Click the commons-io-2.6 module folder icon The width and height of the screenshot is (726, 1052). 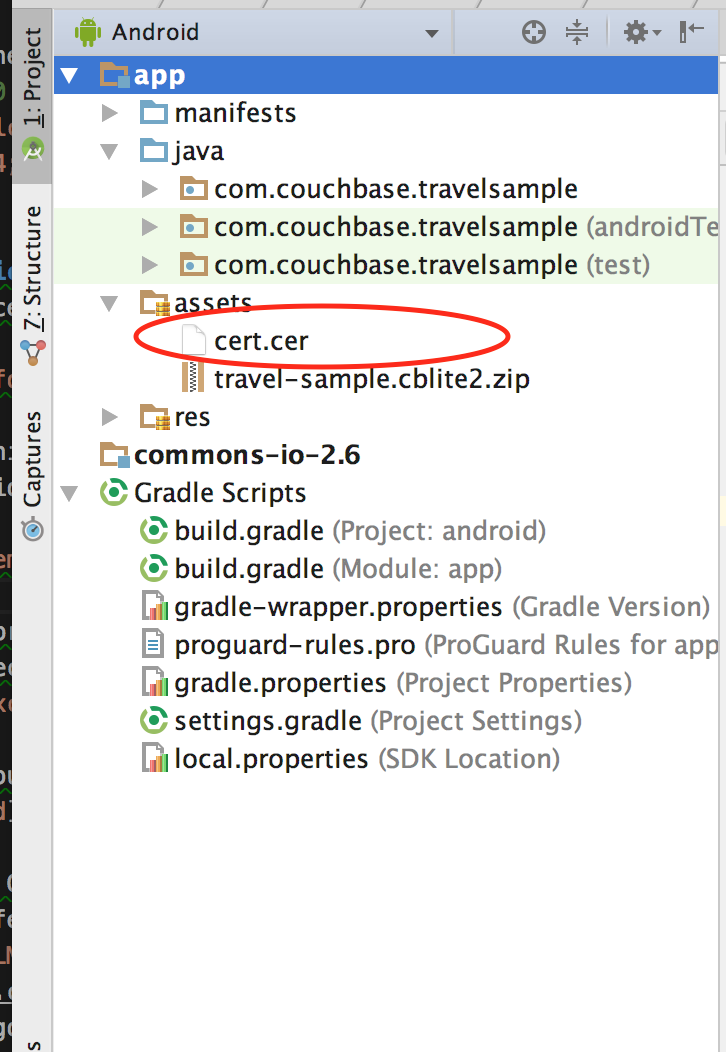115,455
